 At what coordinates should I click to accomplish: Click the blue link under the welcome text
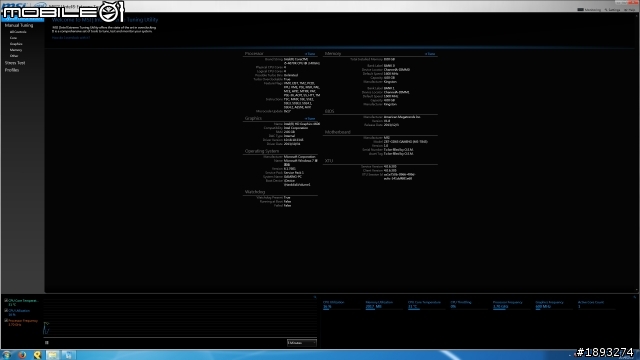click(x=71, y=38)
